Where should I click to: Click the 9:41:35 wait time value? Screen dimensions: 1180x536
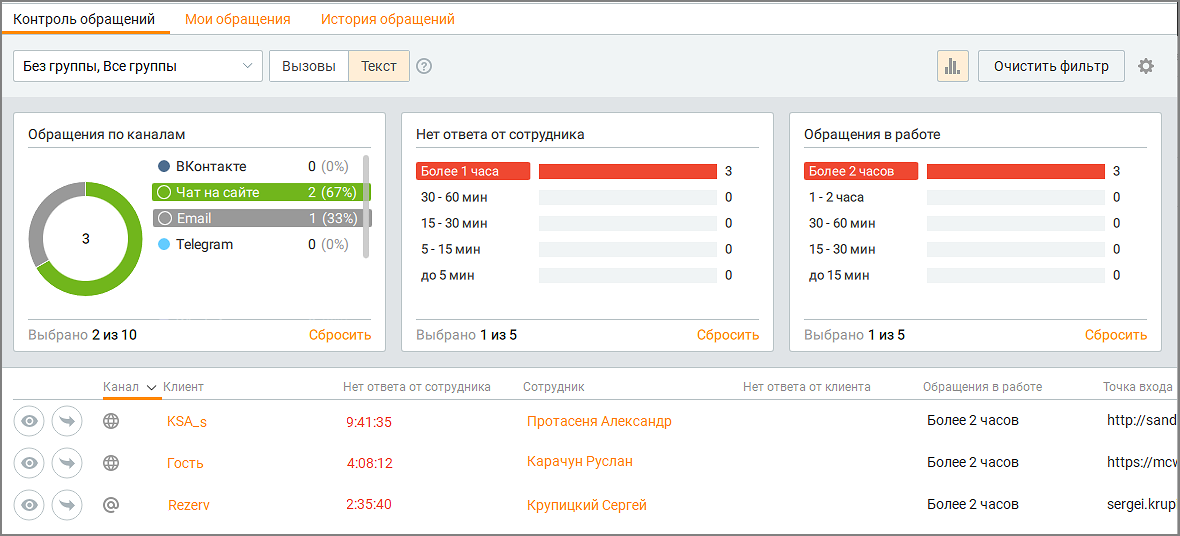pyautogui.click(x=369, y=422)
